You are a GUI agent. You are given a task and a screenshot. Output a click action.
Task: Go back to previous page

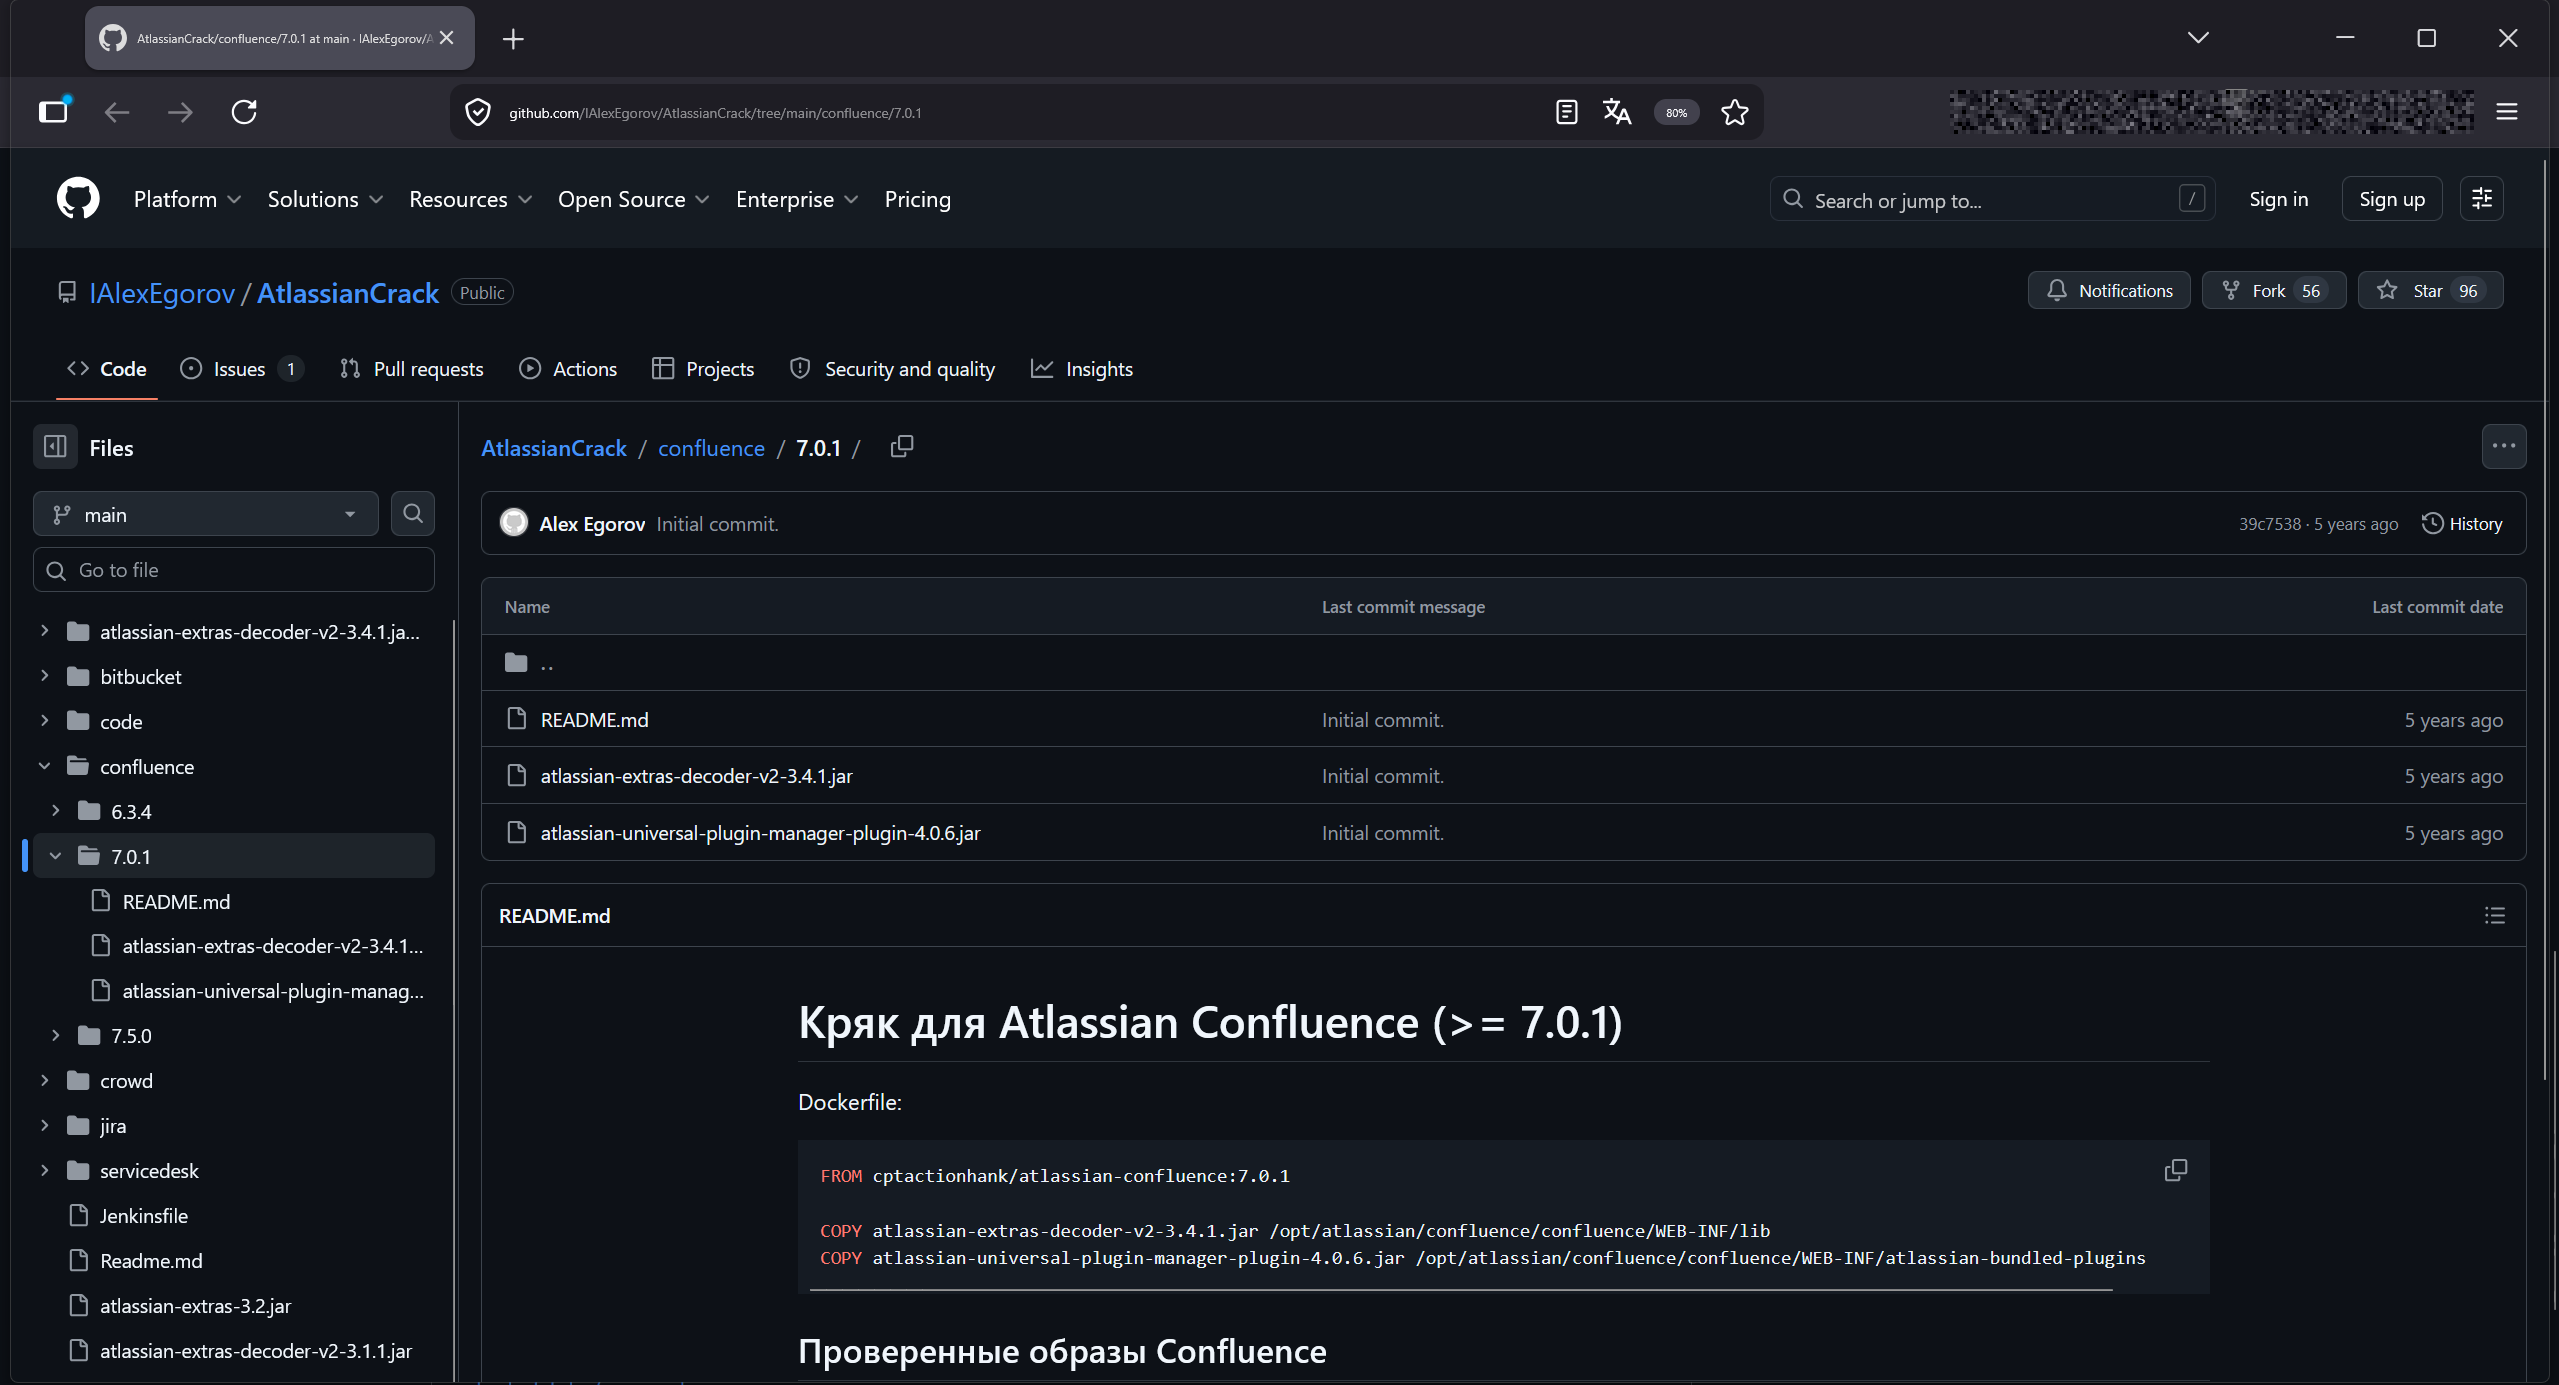(x=117, y=112)
